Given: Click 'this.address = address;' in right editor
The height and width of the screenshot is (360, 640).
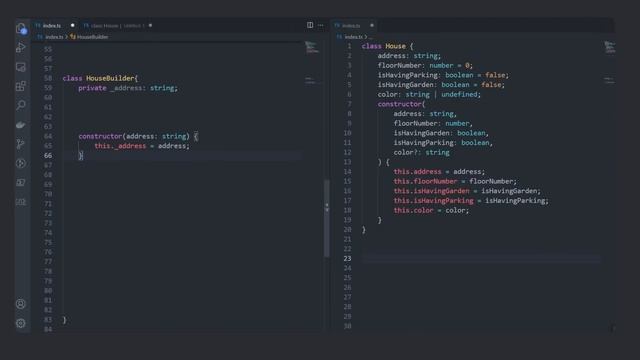Looking at the screenshot, I should pyautogui.click(x=439, y=171).
